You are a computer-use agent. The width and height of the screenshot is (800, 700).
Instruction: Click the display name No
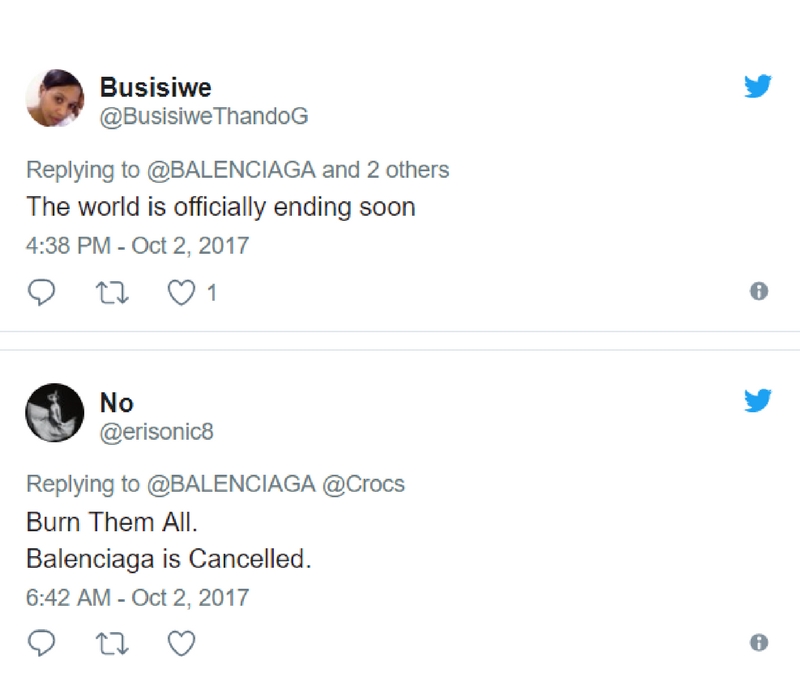tap(116, 402)
